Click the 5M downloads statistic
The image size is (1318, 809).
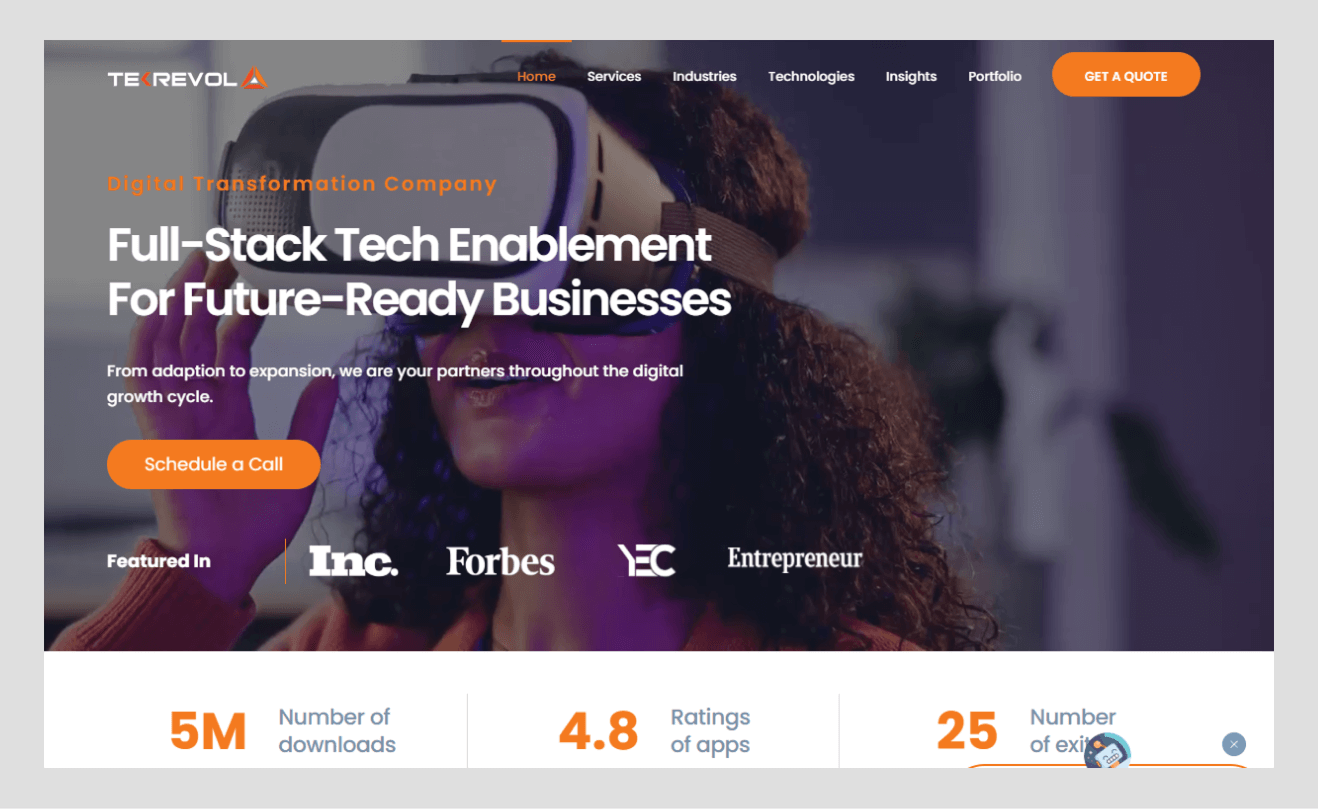click(x=283, y=731)
